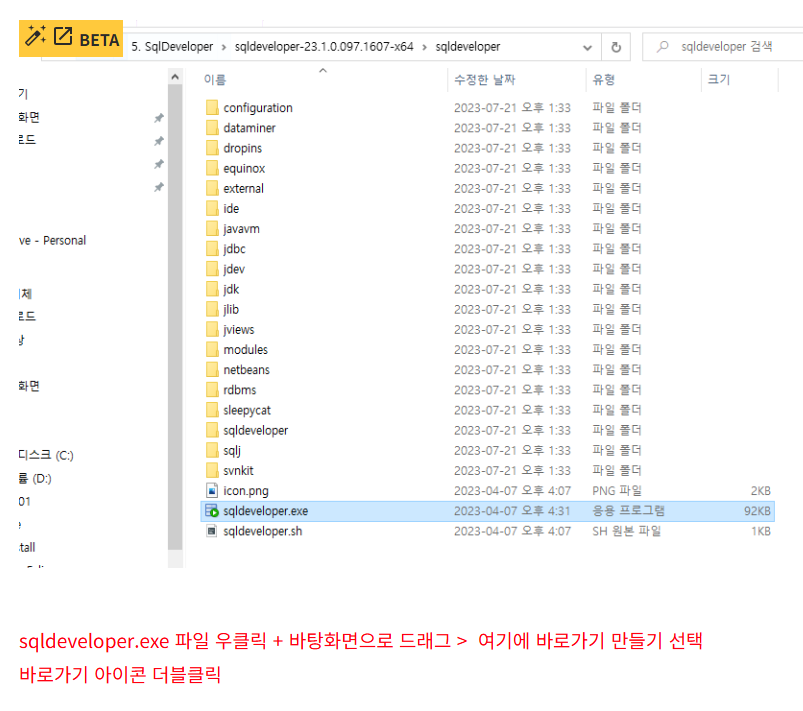Click the 2023-04-07 오후 4:31 date cell

point(512,511)
